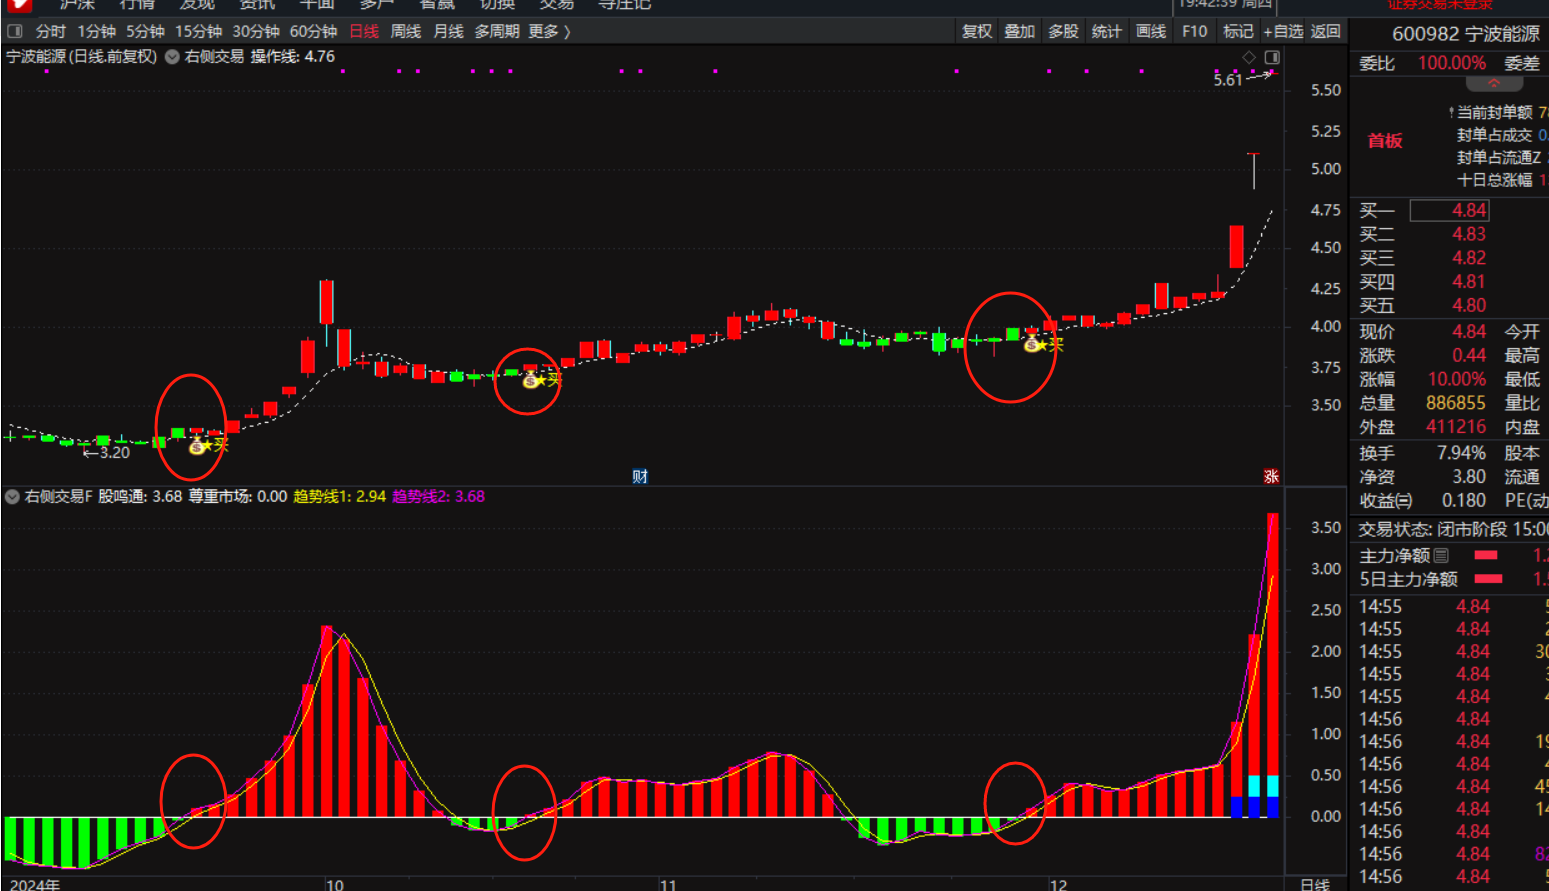Click the info icon beside 当前封单额

(1451, 113)
